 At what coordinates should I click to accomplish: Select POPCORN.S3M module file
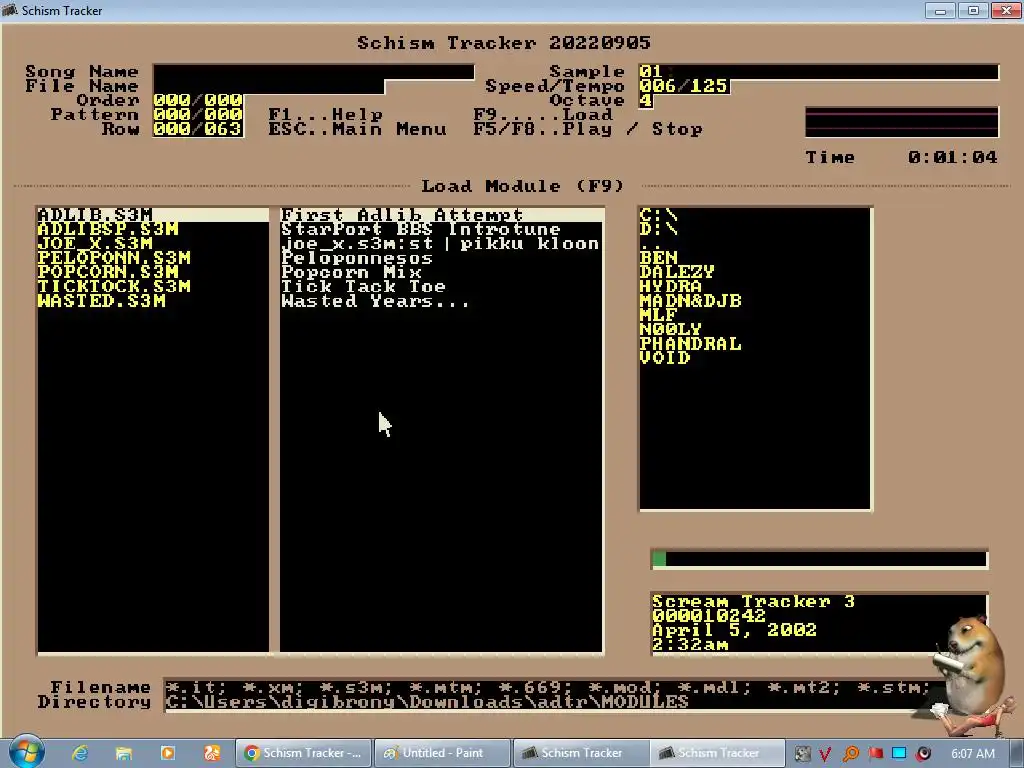pyautogui.click(x=108, y=272)
